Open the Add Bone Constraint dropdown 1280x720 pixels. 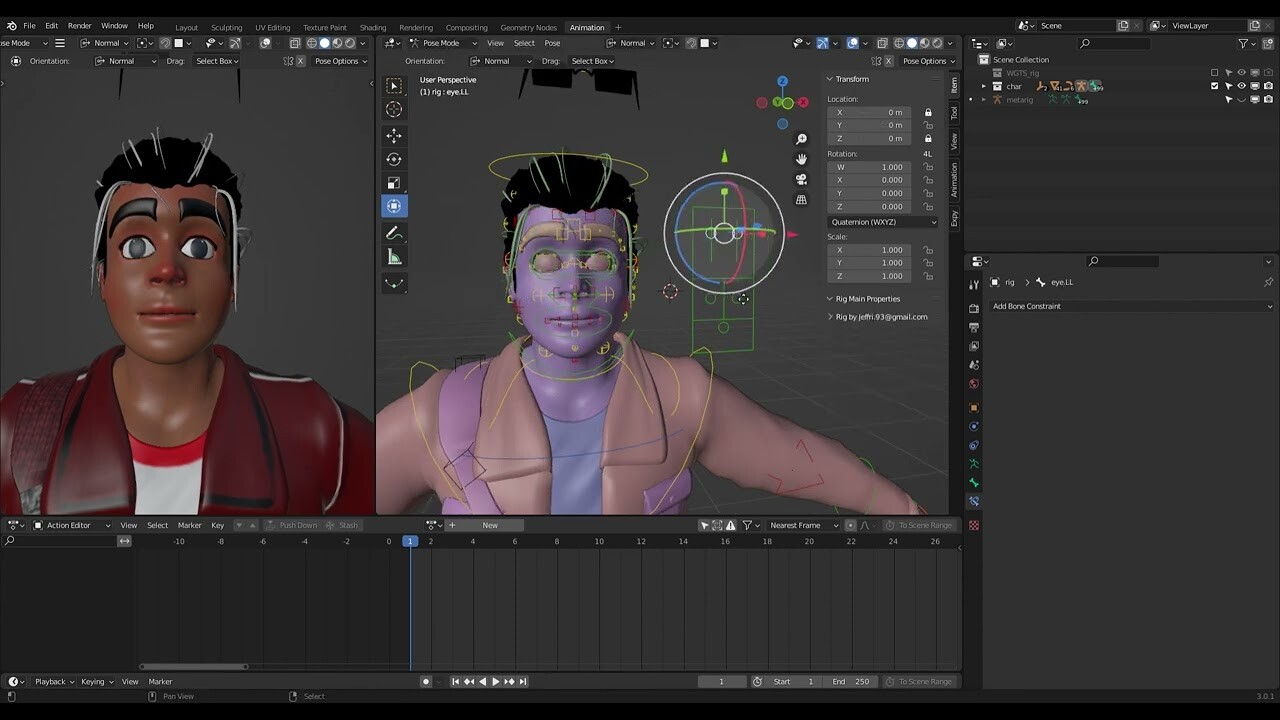coord(1130,306)
